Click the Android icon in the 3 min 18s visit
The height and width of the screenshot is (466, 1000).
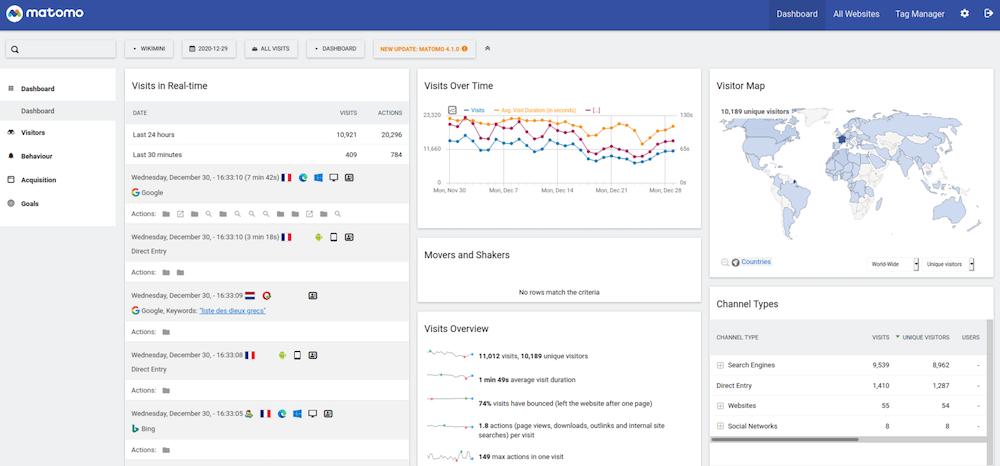[x=318, y=237]
